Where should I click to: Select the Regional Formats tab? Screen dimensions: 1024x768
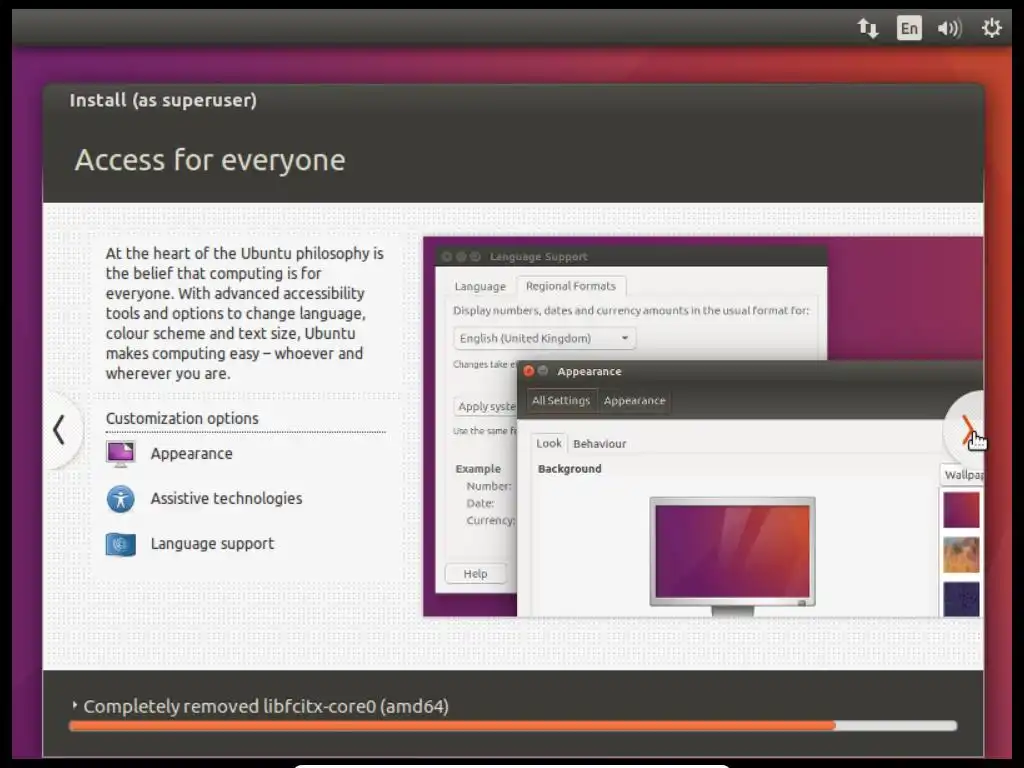(571, 286)
